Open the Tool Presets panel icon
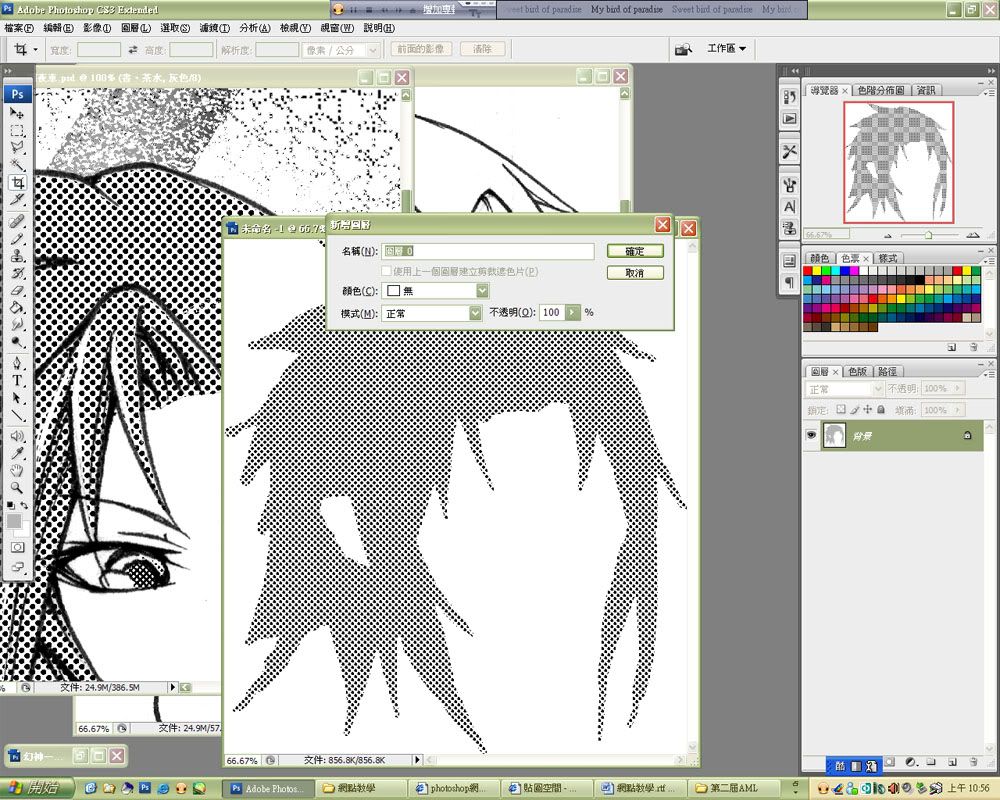This screenshot has width=1000, height=800. click(790, 151)
